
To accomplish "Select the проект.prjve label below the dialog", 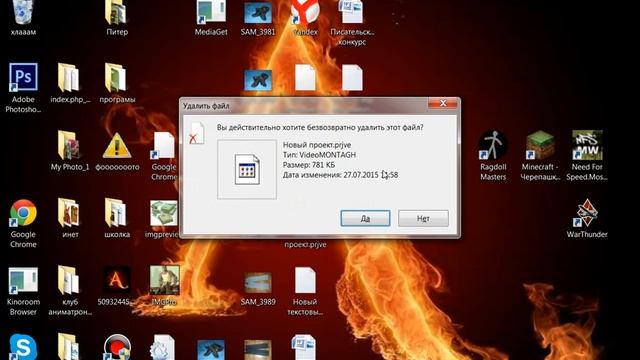I will [305, 244].
